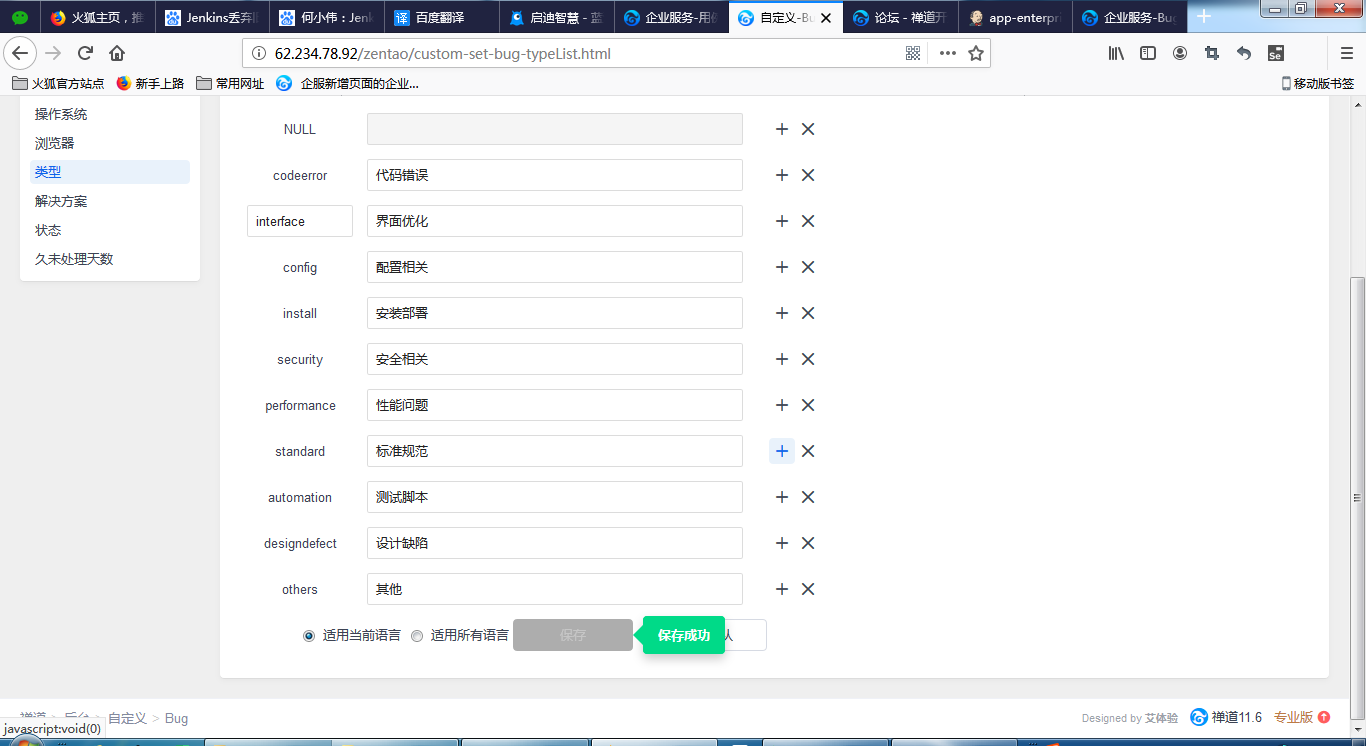The width and height of the screenshot is (1366, 746).
Task: Open the app-enterprise tab
Action: 1015,17
